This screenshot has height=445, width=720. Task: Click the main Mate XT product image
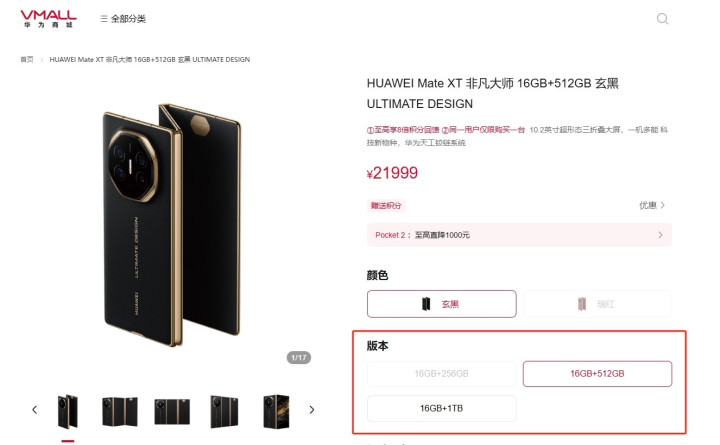[172, 225]
